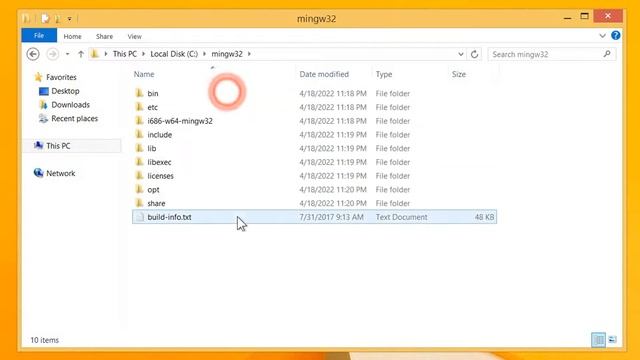Viewport: 640px width, 360px height.
Task: Maximize the mingw32 window
Action: 584,17
